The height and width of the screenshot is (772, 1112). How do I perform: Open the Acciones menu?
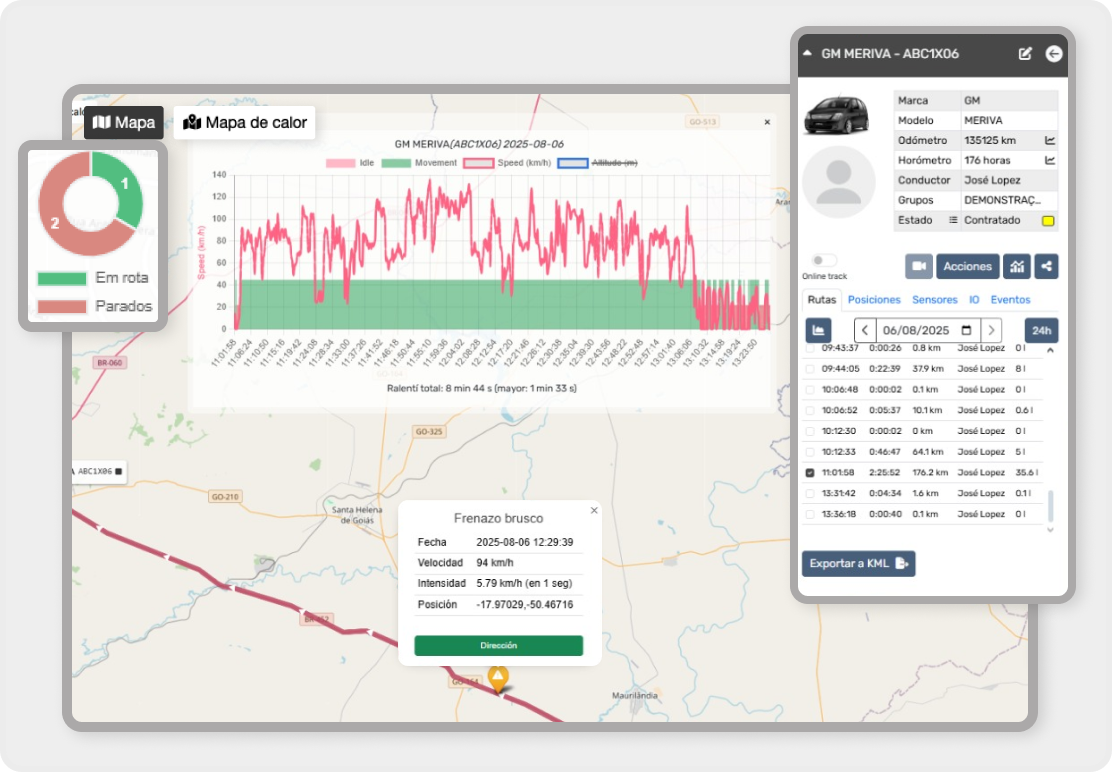click(967, 267)
